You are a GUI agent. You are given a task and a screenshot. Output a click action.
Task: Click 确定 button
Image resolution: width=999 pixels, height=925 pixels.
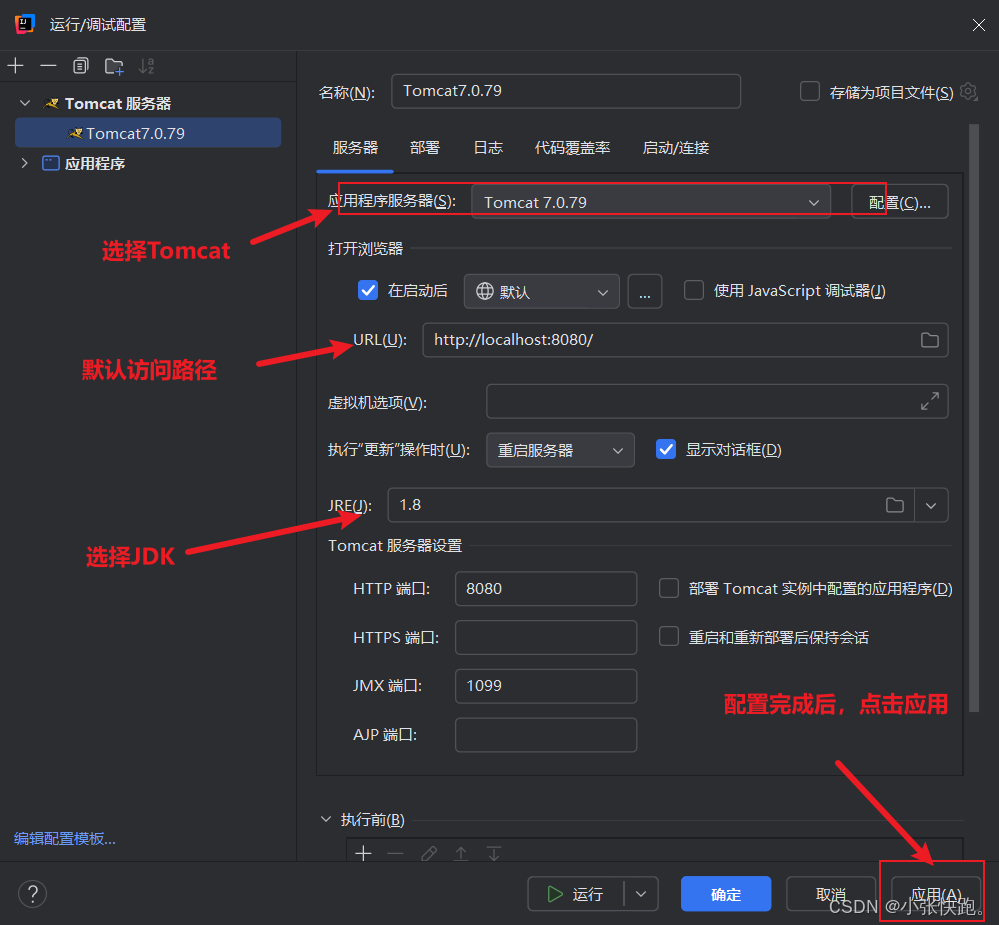(x=726, y=894)
